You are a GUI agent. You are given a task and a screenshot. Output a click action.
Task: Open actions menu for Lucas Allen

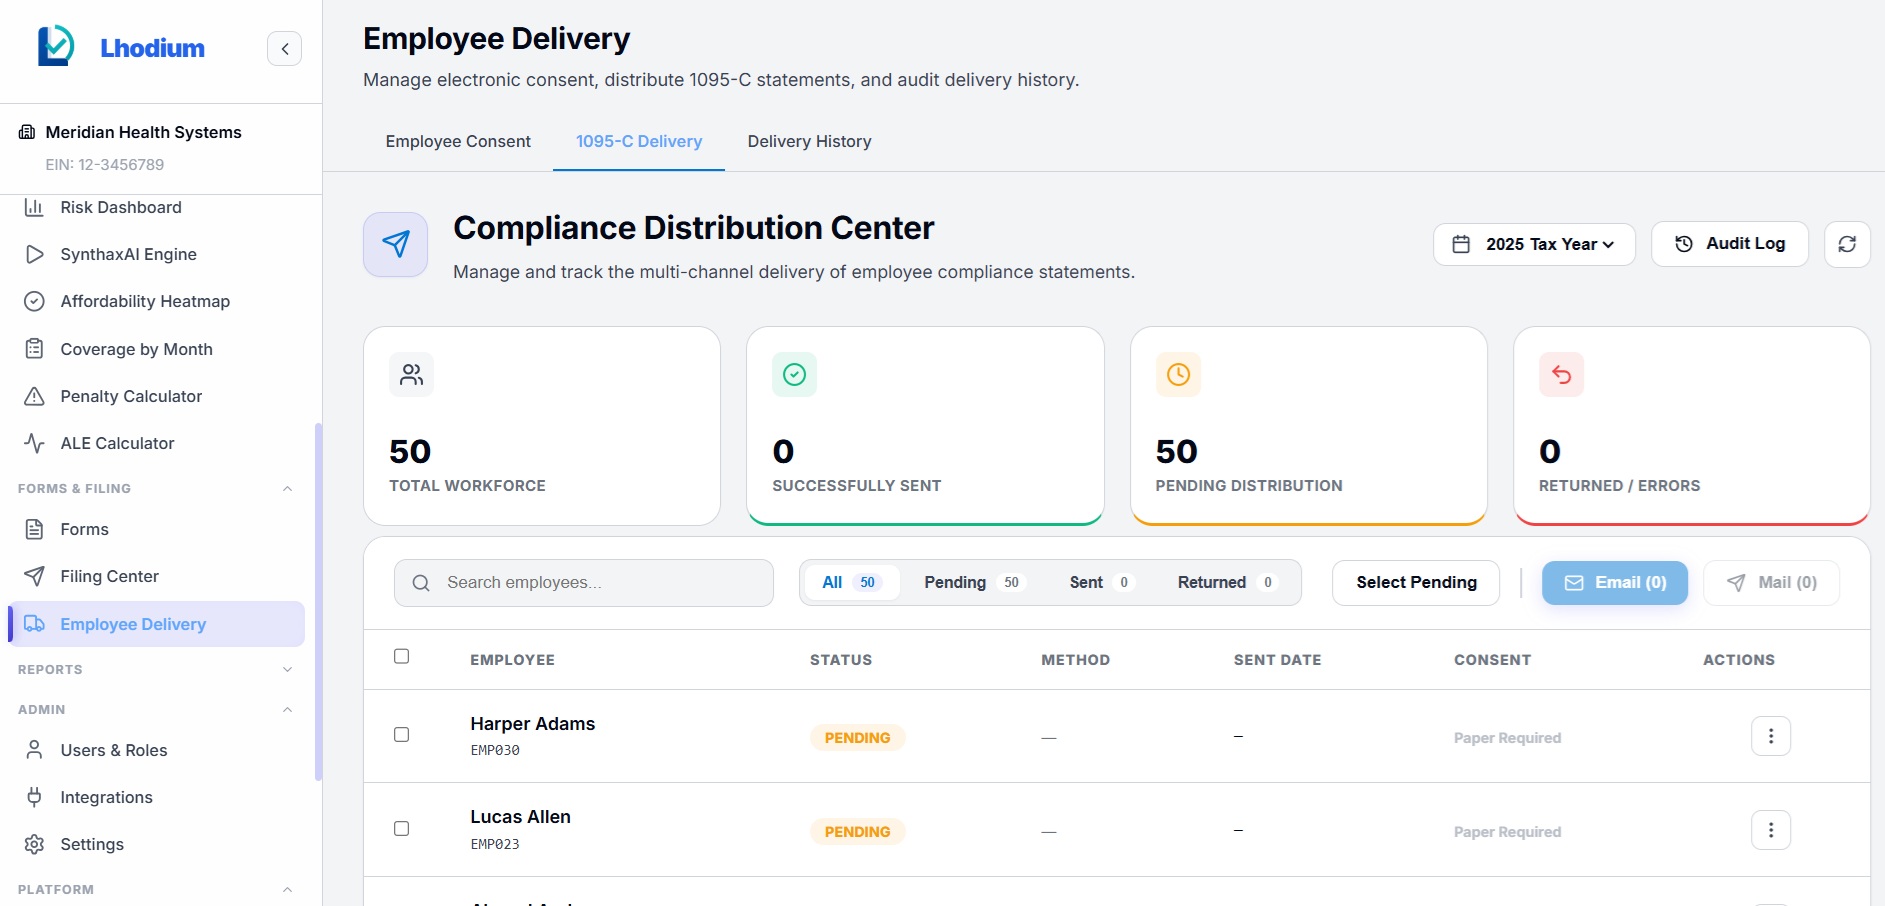(x=1770, y=830)
